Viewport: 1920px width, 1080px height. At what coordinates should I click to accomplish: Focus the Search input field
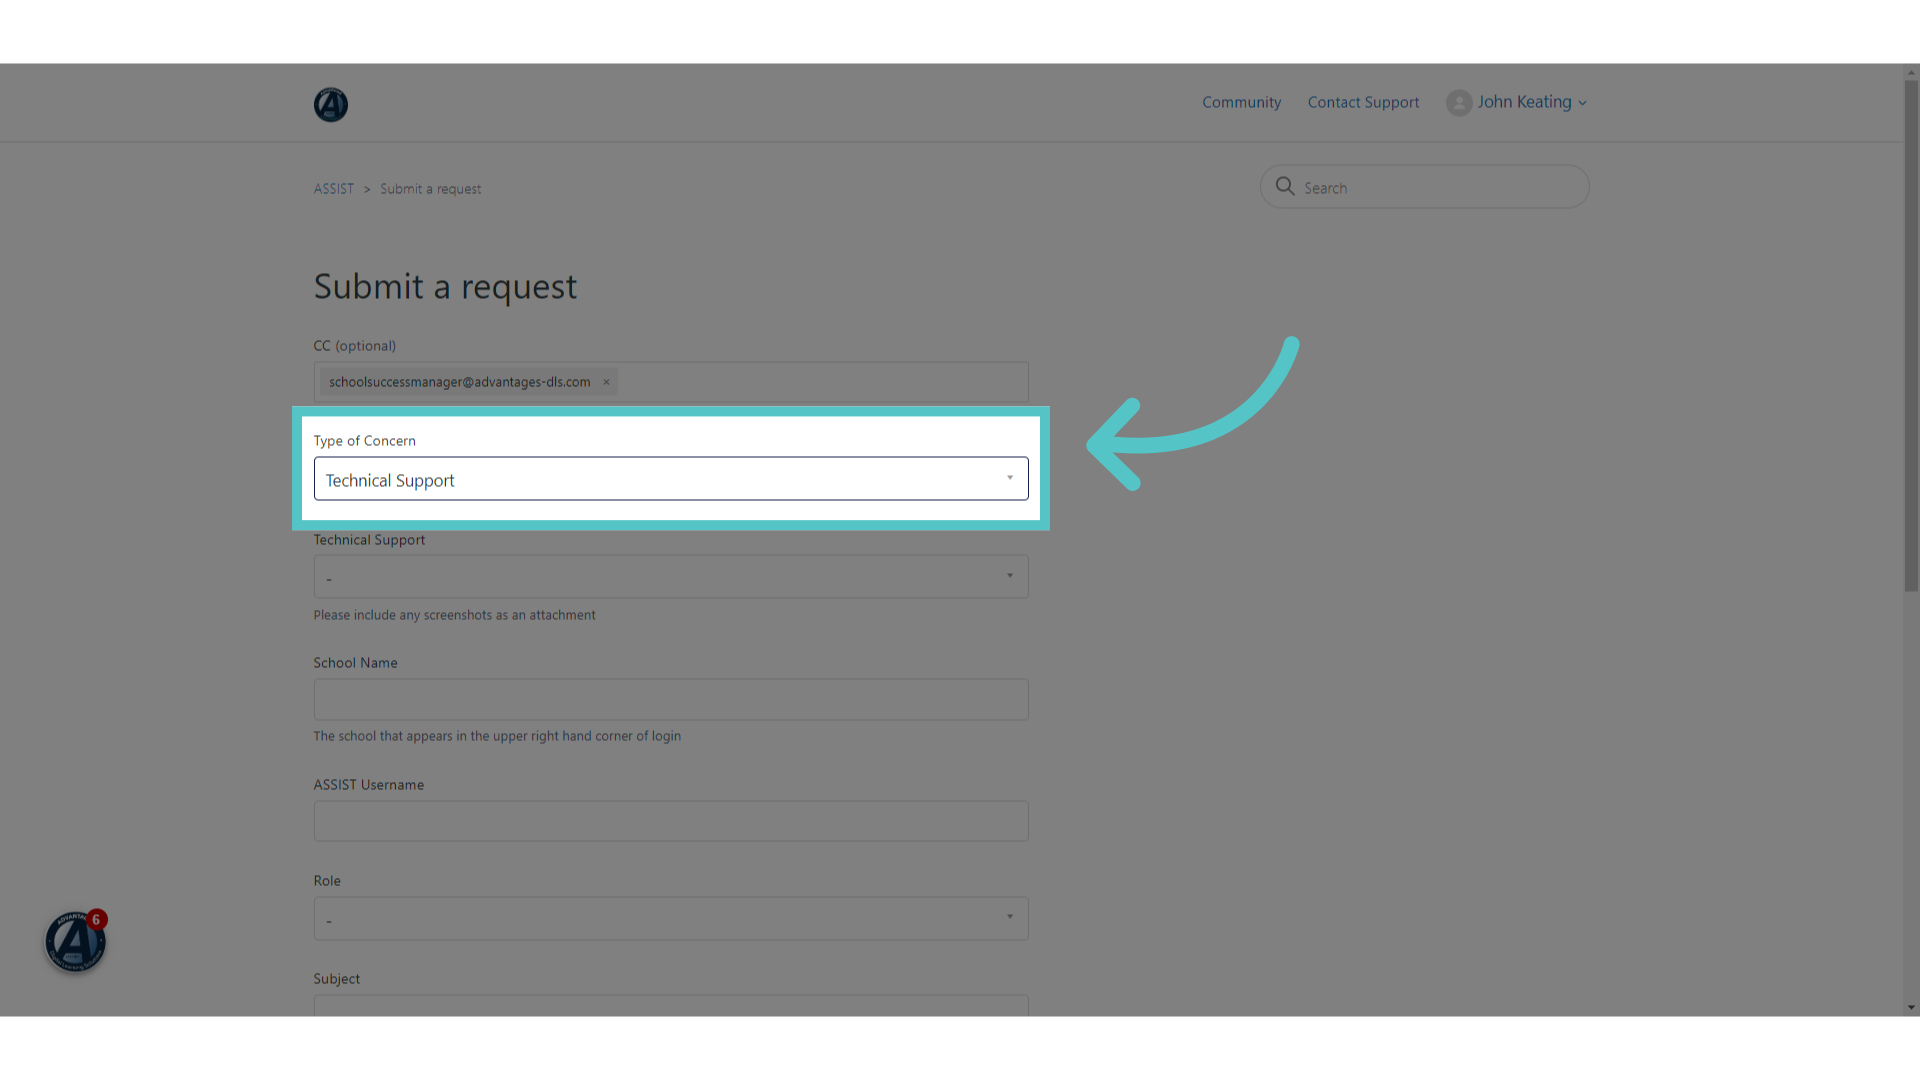pos(1424,187)
